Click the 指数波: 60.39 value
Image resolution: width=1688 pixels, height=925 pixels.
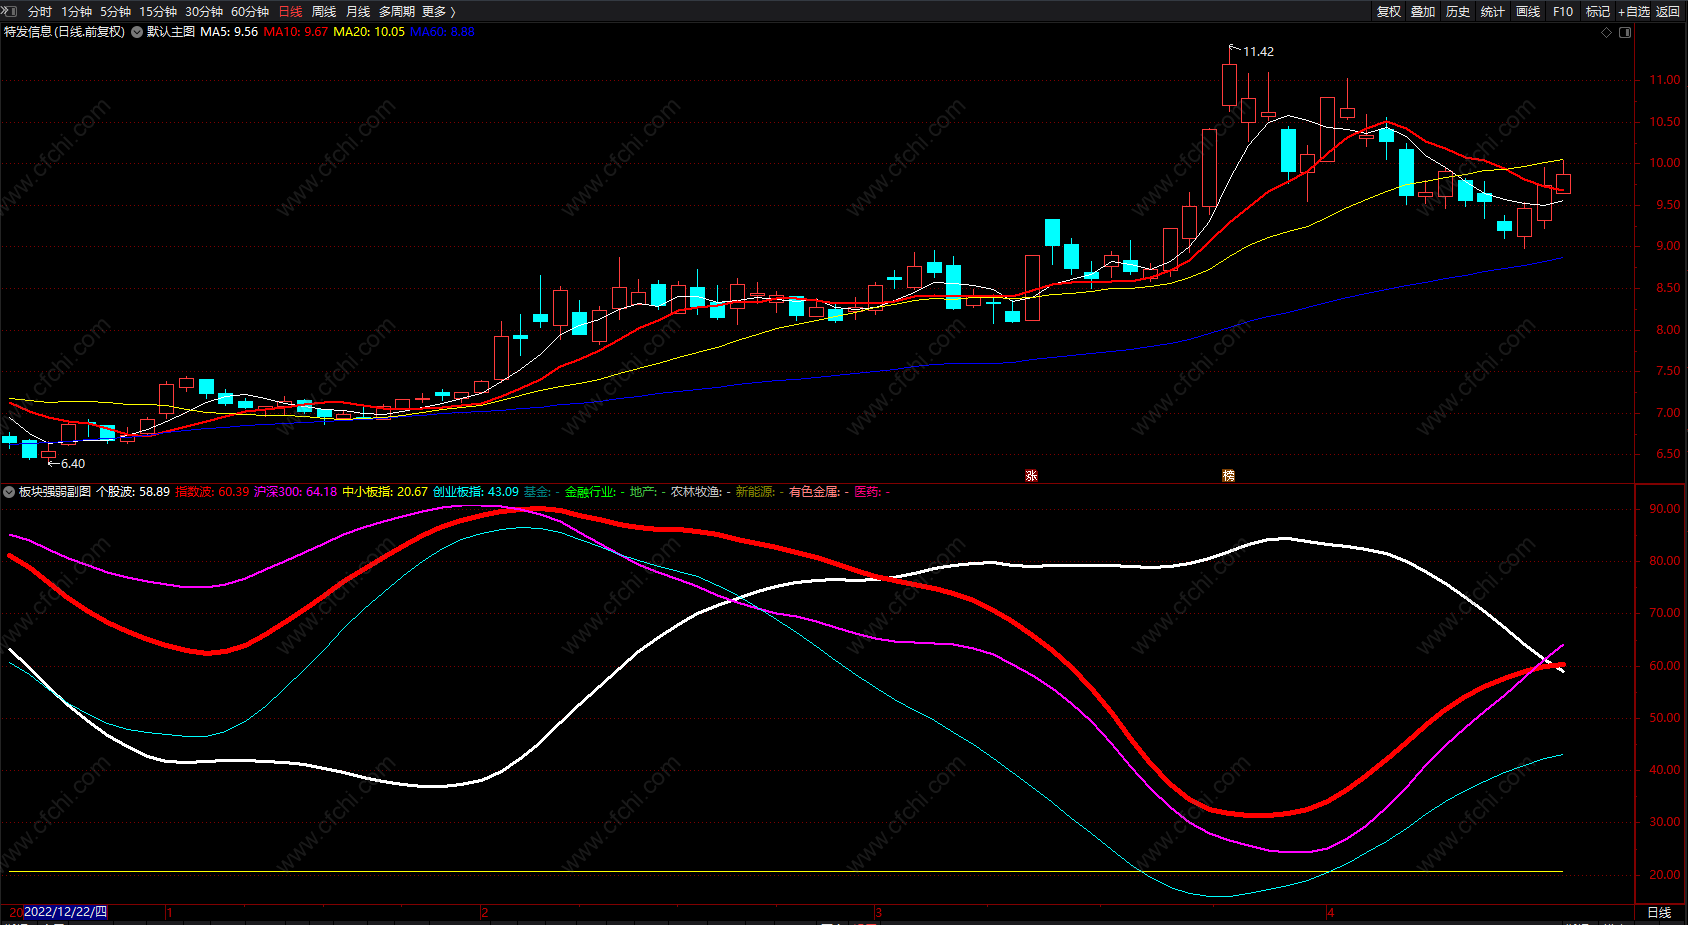(x=212, y=492)
